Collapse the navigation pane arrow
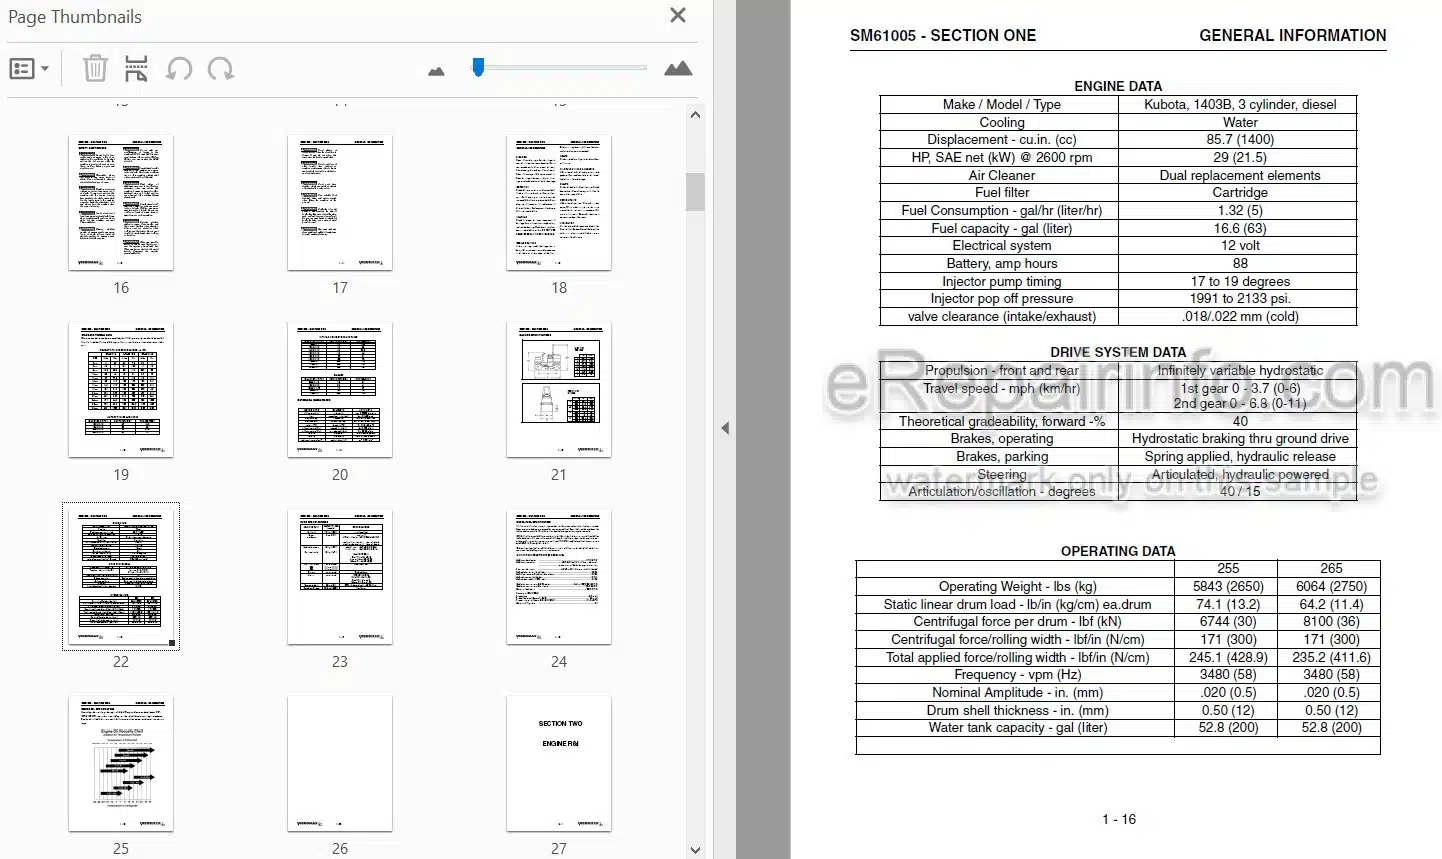This screenshot has height=859, width=1442. coord(725,428)
